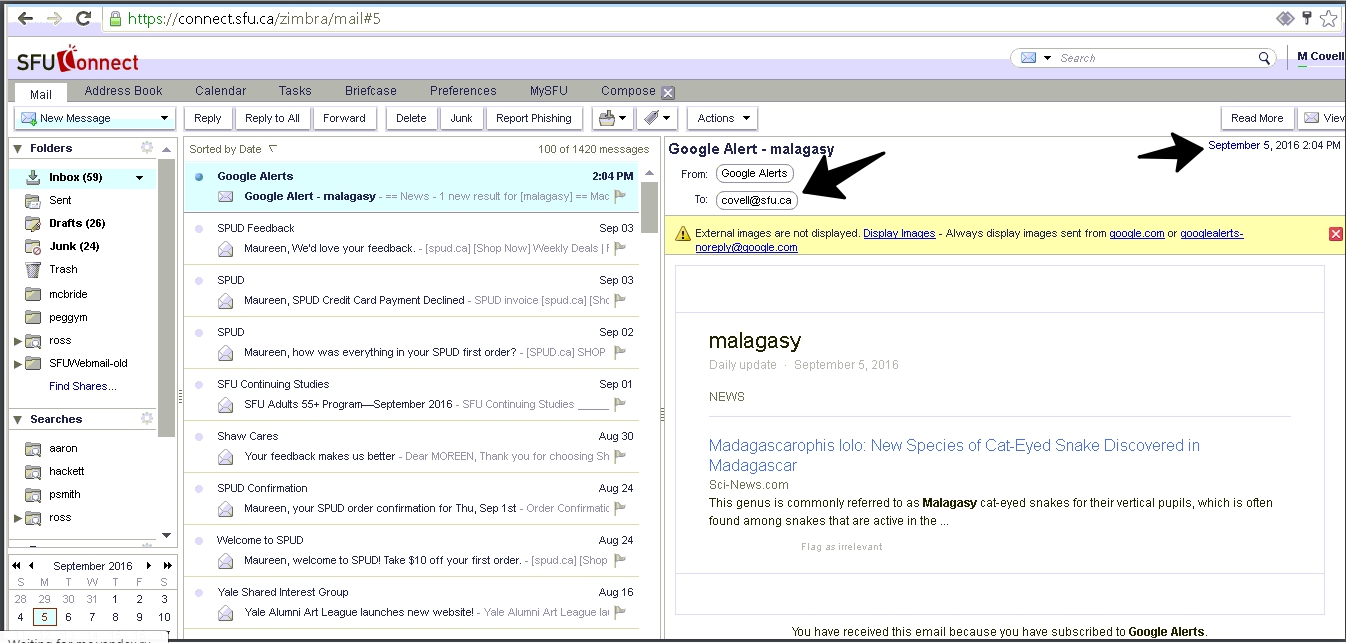The width and height of the screenshot is (1346, 643).
Task: Click the Trash folder icon
Action: coord(33,269)
